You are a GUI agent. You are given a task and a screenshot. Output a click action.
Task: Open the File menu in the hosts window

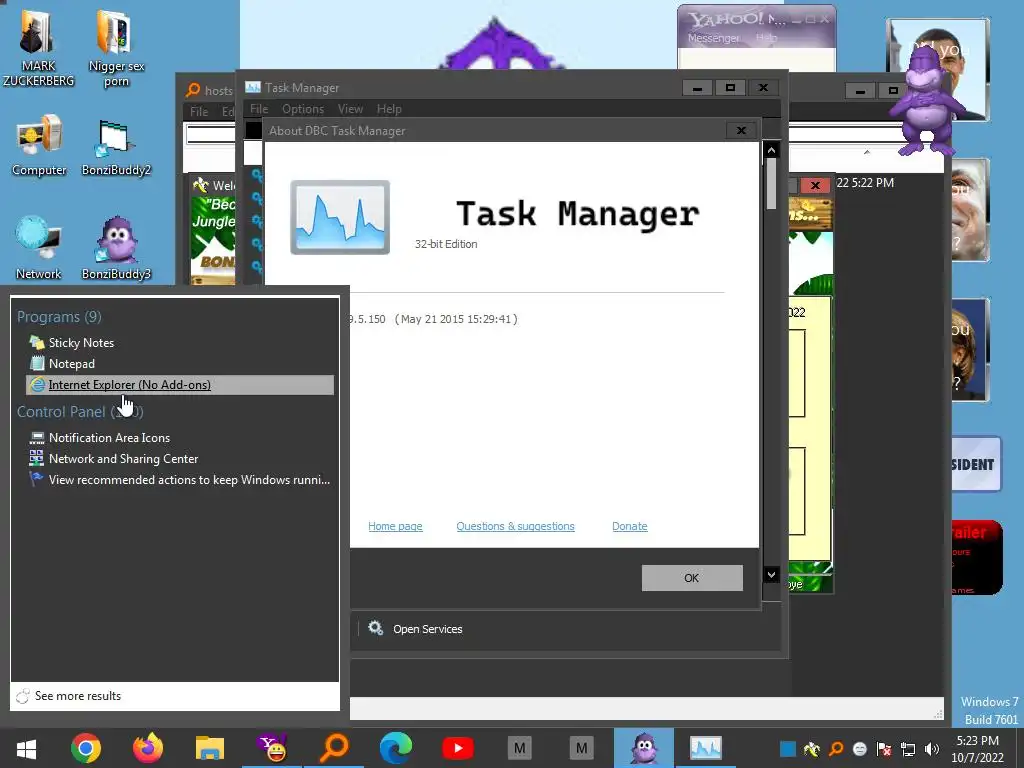point(199,112)
